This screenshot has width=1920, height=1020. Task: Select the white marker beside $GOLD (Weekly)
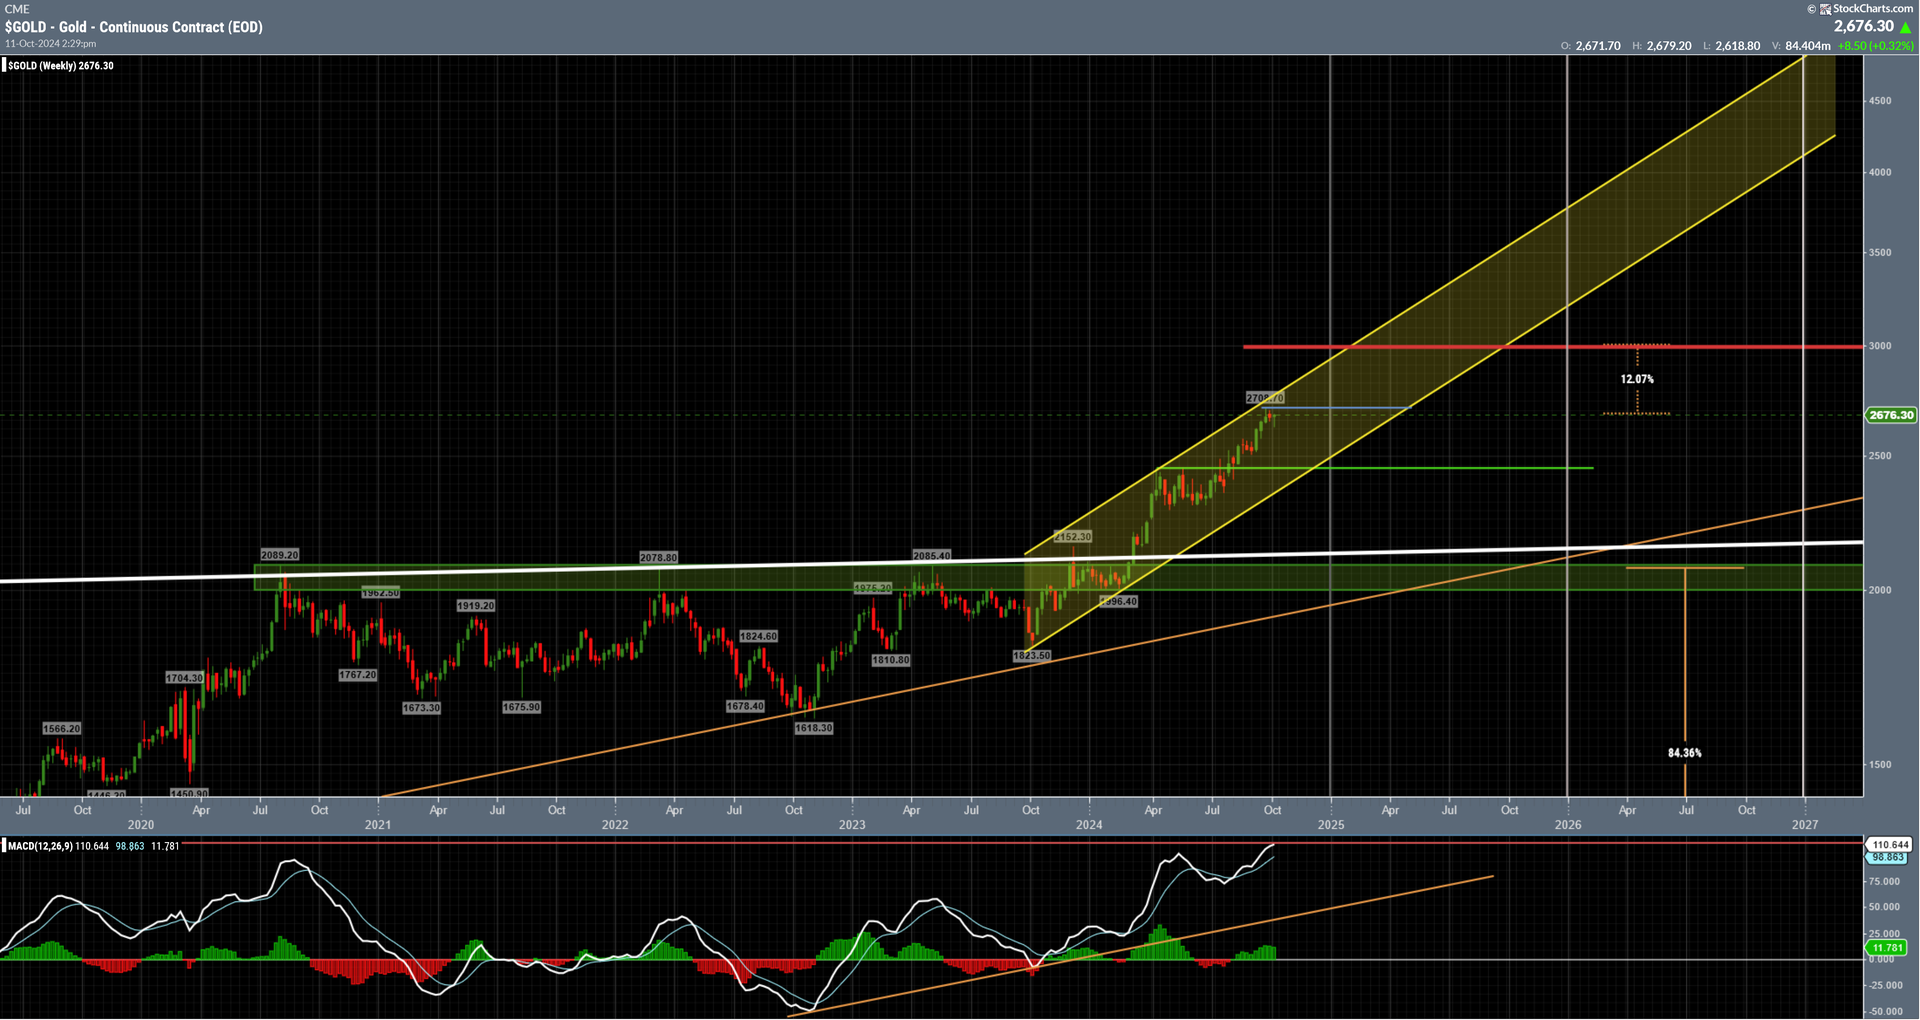(x=4, y=66)
